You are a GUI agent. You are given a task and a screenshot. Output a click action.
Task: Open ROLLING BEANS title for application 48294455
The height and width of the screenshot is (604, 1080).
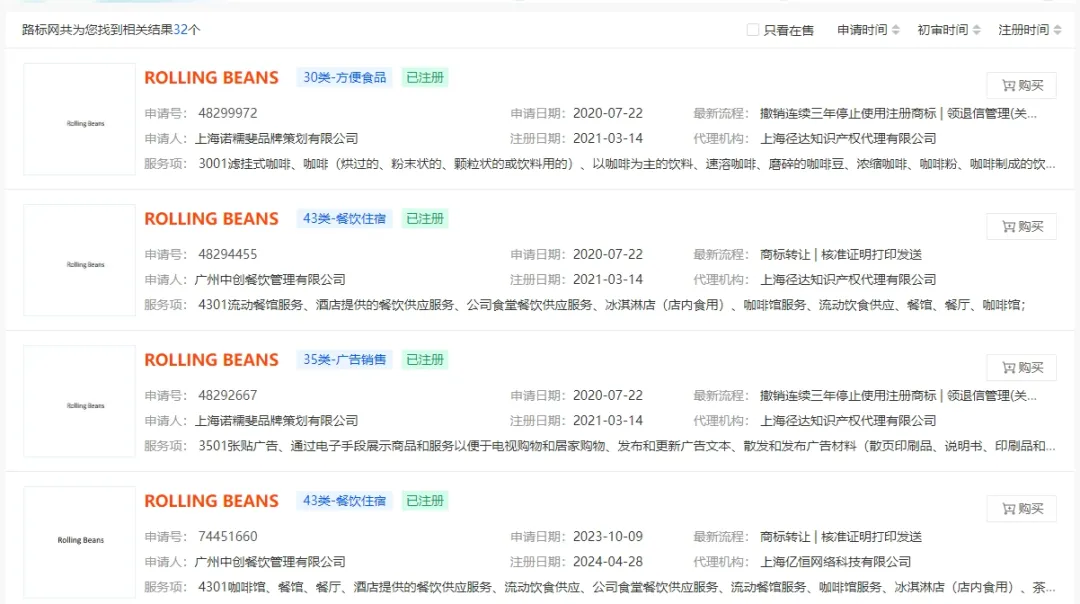(x=211, y=219)
